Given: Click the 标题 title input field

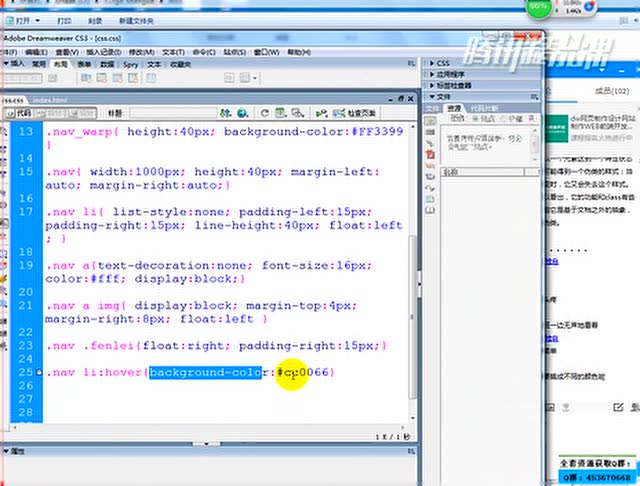Looking at the screenshot, I should tap(173, 113).
